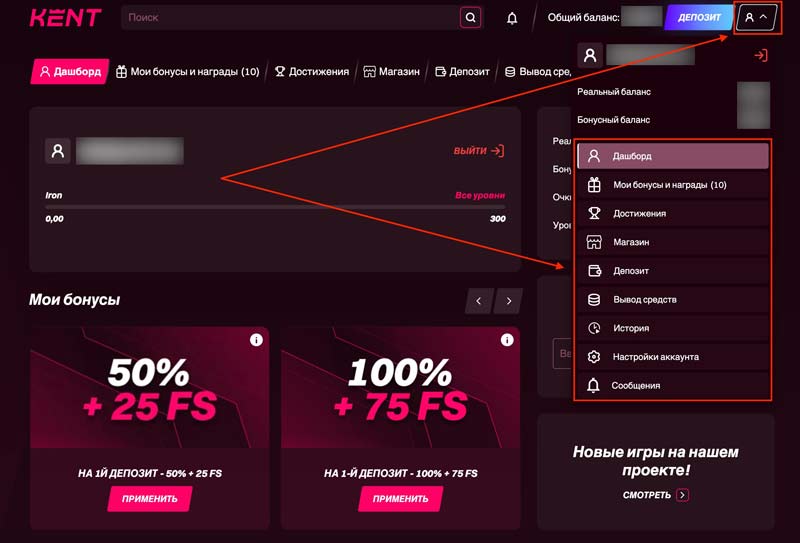
Task: Click the magnifier search icon
Action: pyautogui.click(x=470, y=17)
